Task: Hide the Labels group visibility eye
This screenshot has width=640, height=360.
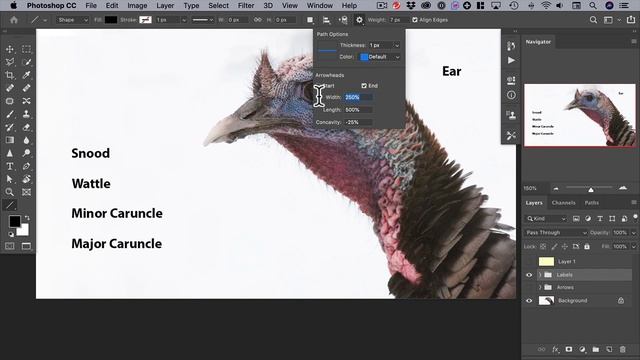Action: (529, 275)
